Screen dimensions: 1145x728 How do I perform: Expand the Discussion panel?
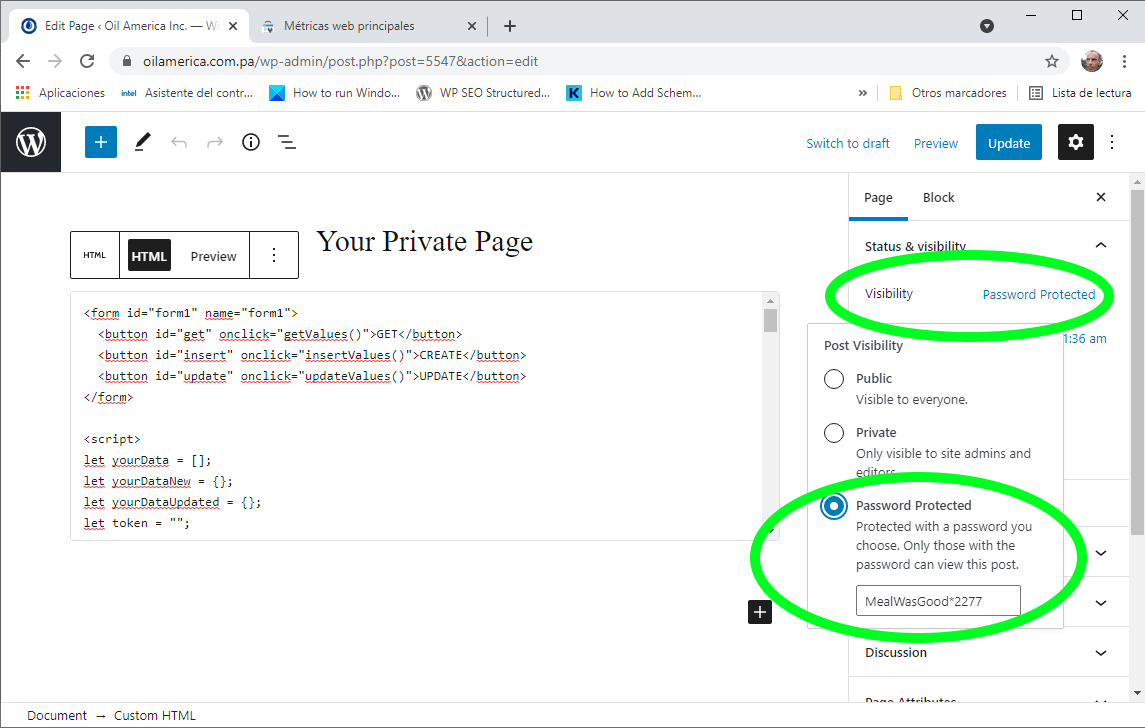pos(989,653)
